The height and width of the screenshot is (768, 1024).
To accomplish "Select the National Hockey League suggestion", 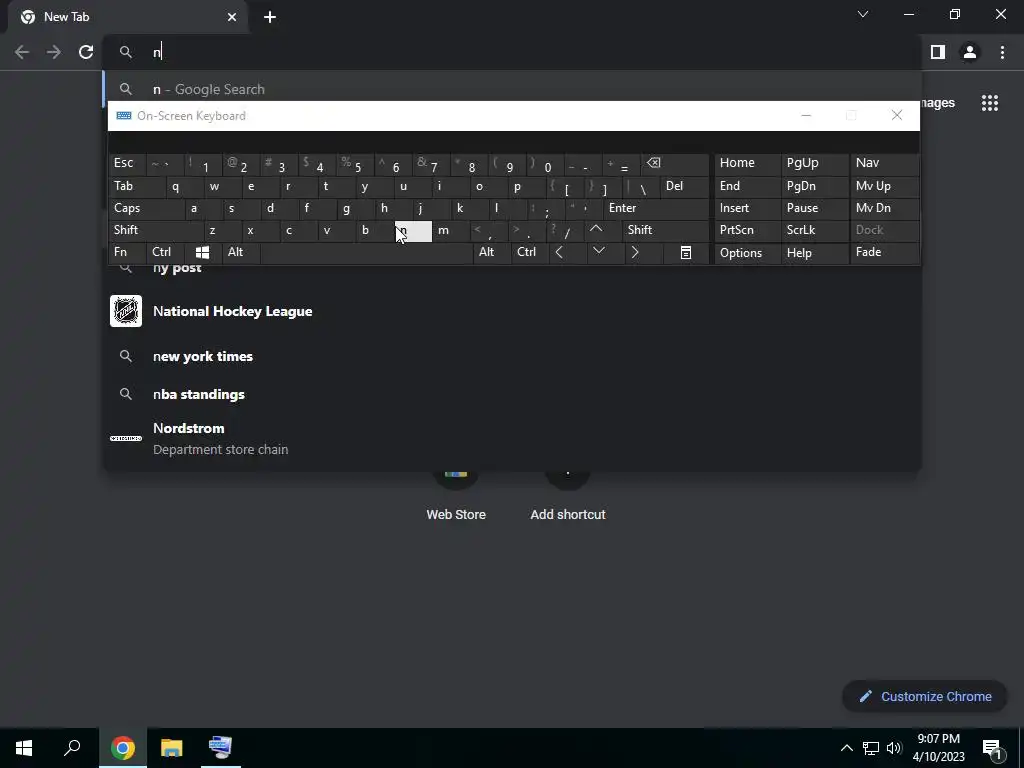I will [513, 312].
